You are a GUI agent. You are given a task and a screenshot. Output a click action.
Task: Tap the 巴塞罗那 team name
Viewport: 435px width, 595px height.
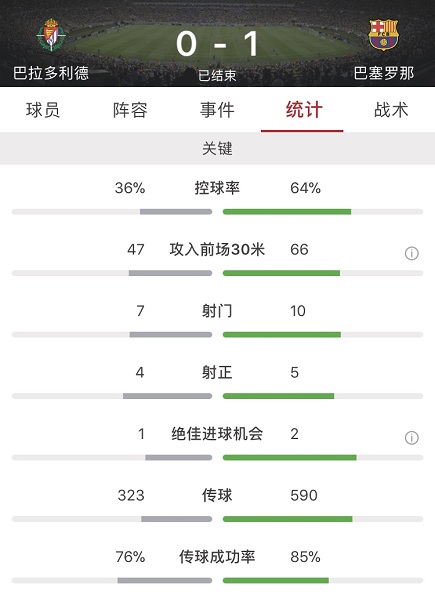(x=384, y=73)
